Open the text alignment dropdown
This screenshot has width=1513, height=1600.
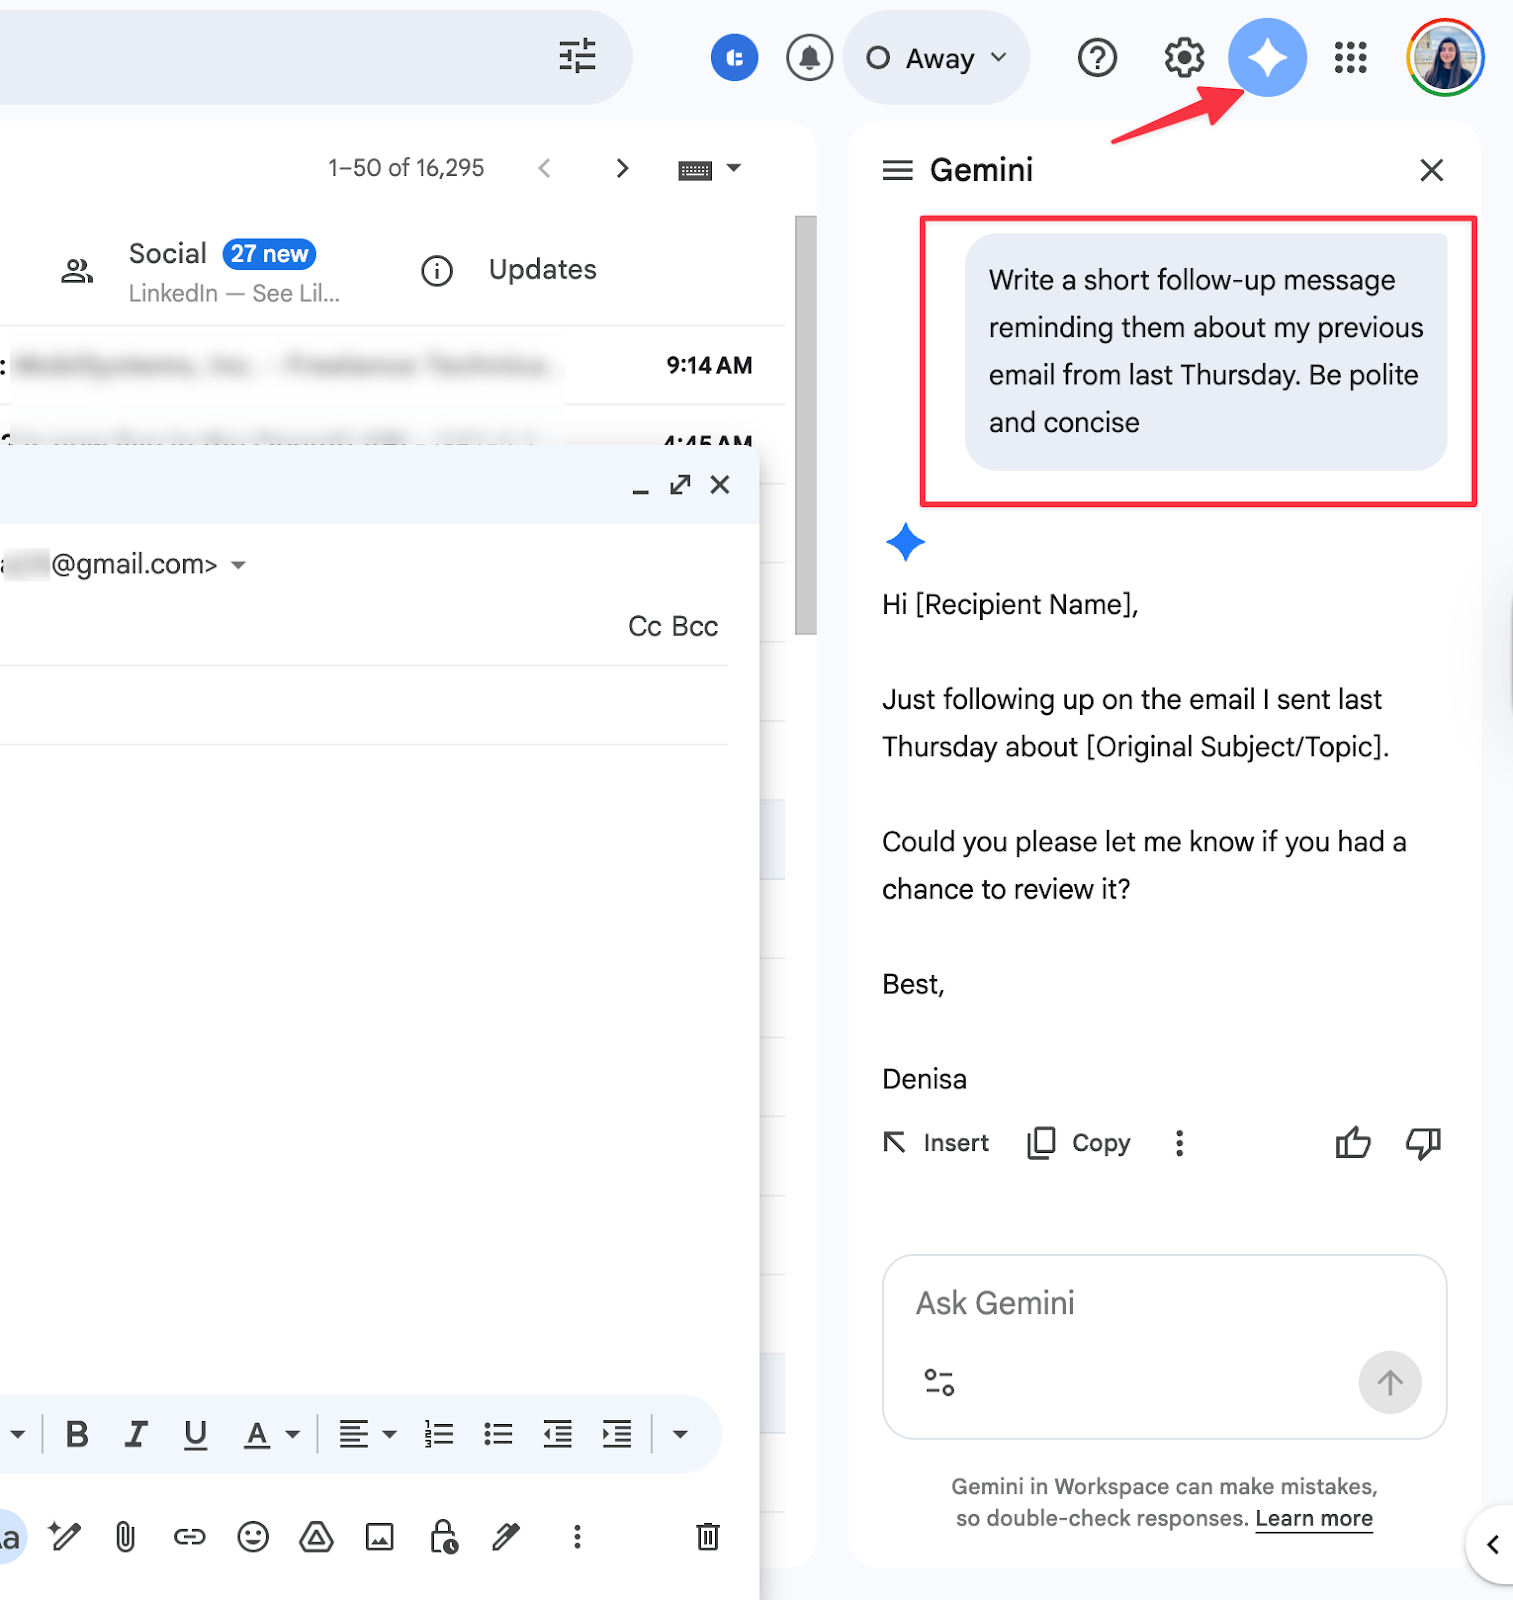click(x=367, y=1434)
